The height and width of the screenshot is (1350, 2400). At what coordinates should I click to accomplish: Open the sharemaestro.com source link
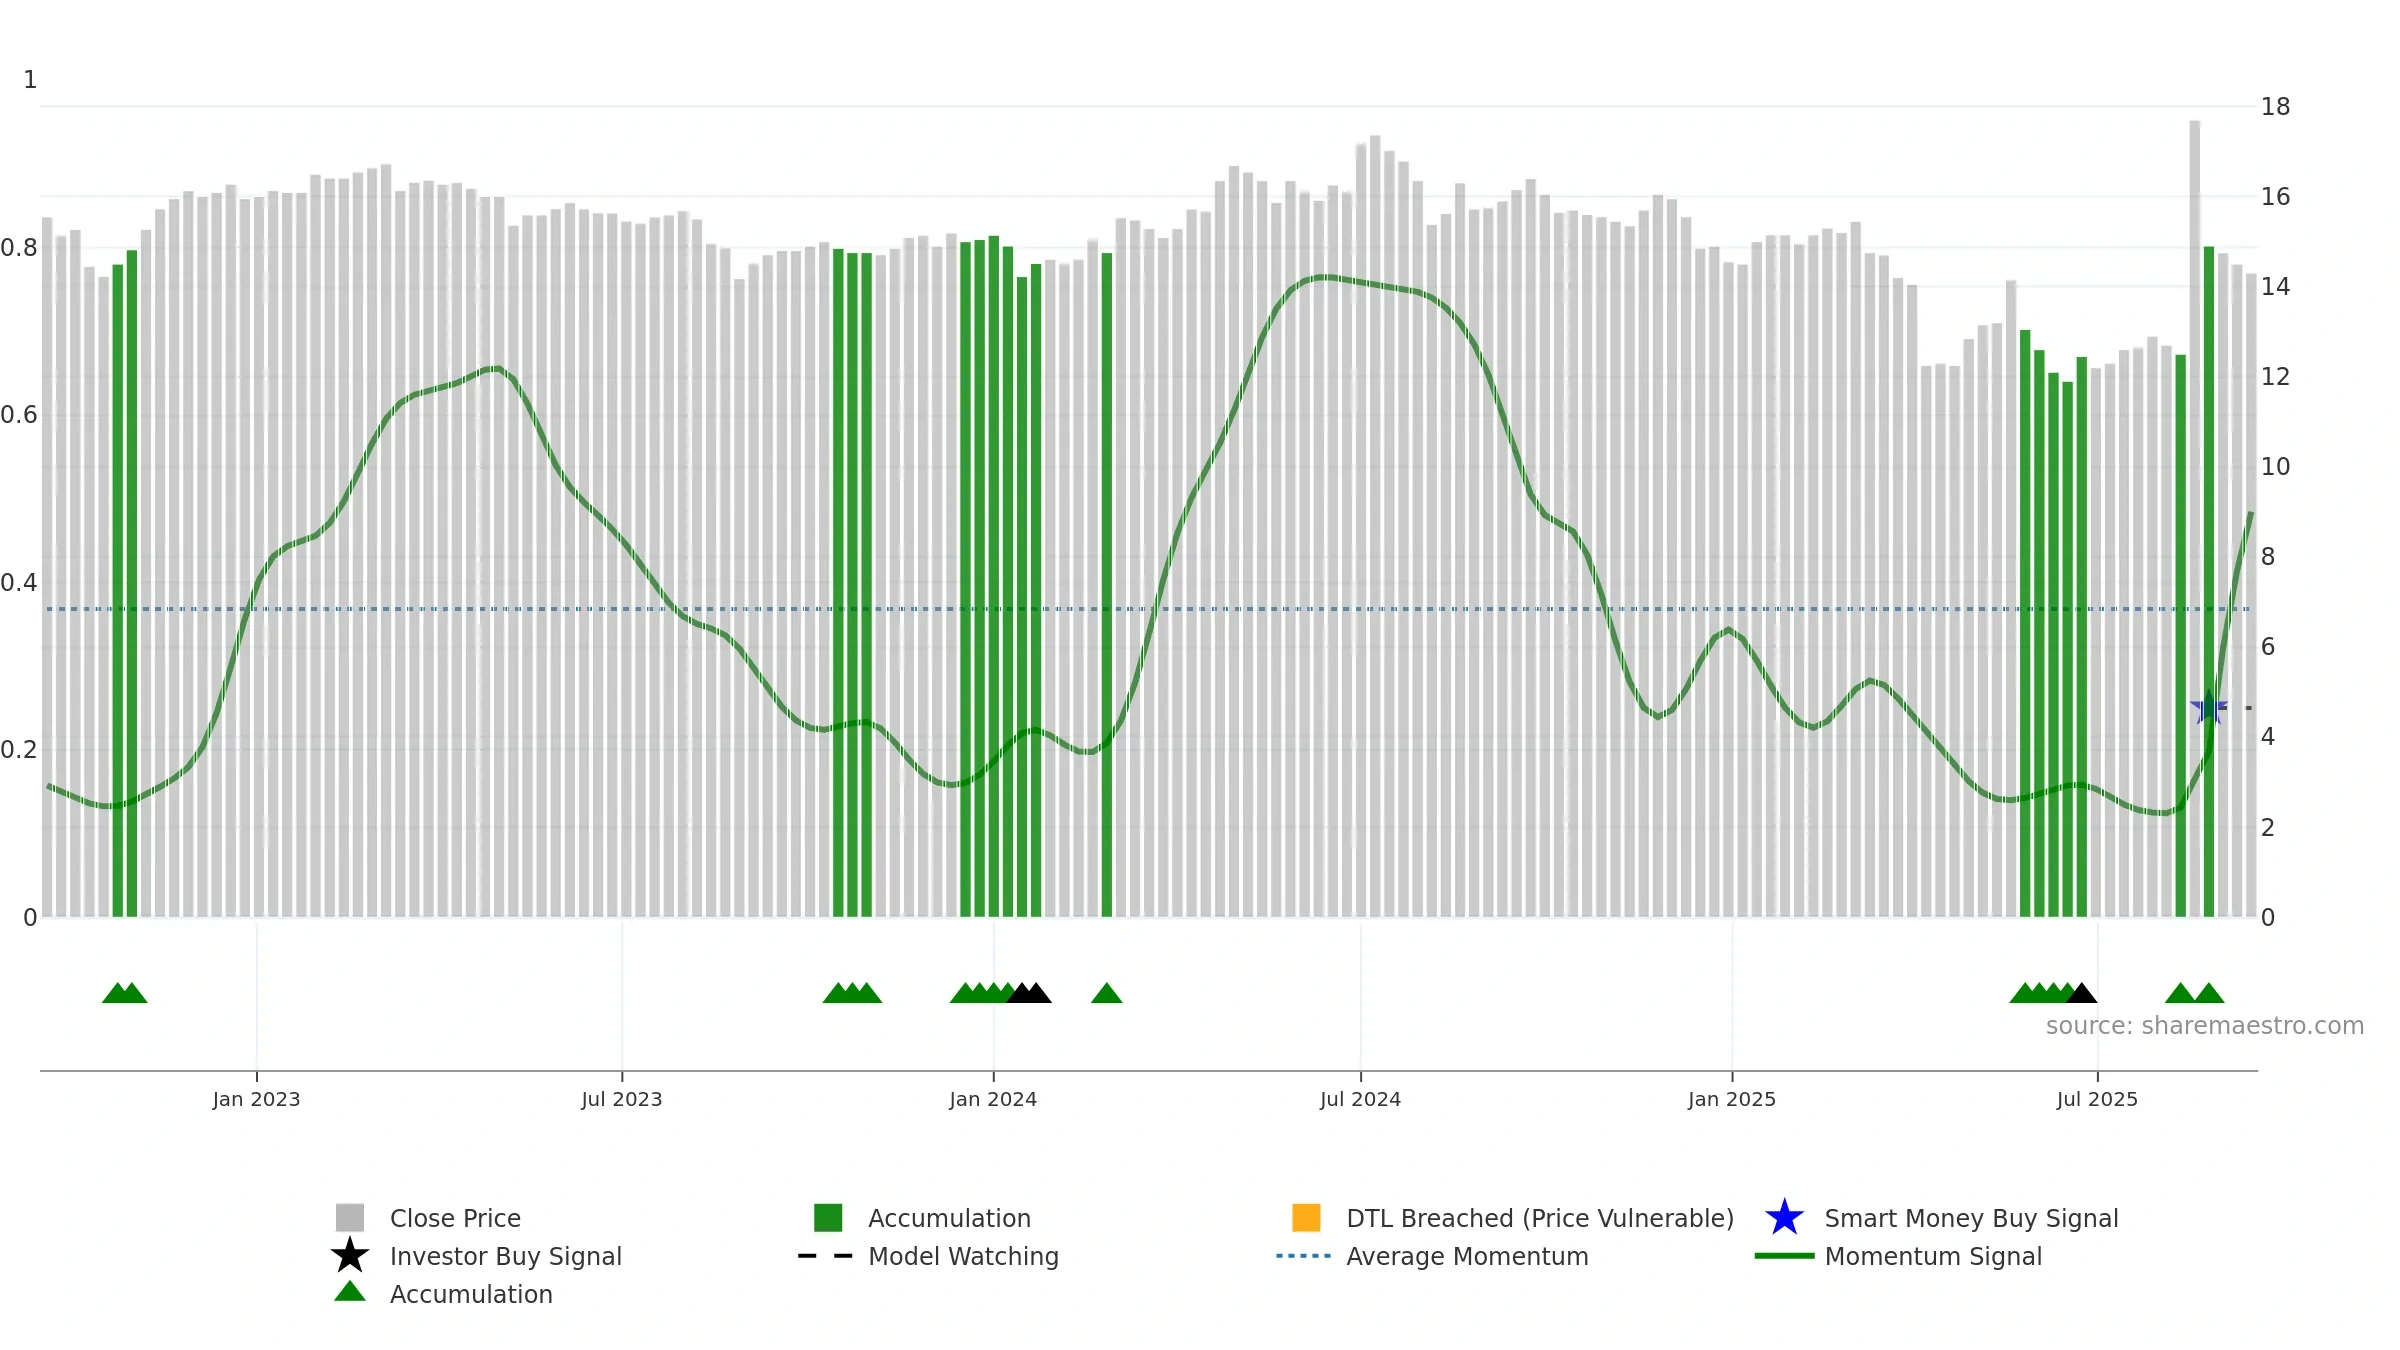pos(2204,1026)
